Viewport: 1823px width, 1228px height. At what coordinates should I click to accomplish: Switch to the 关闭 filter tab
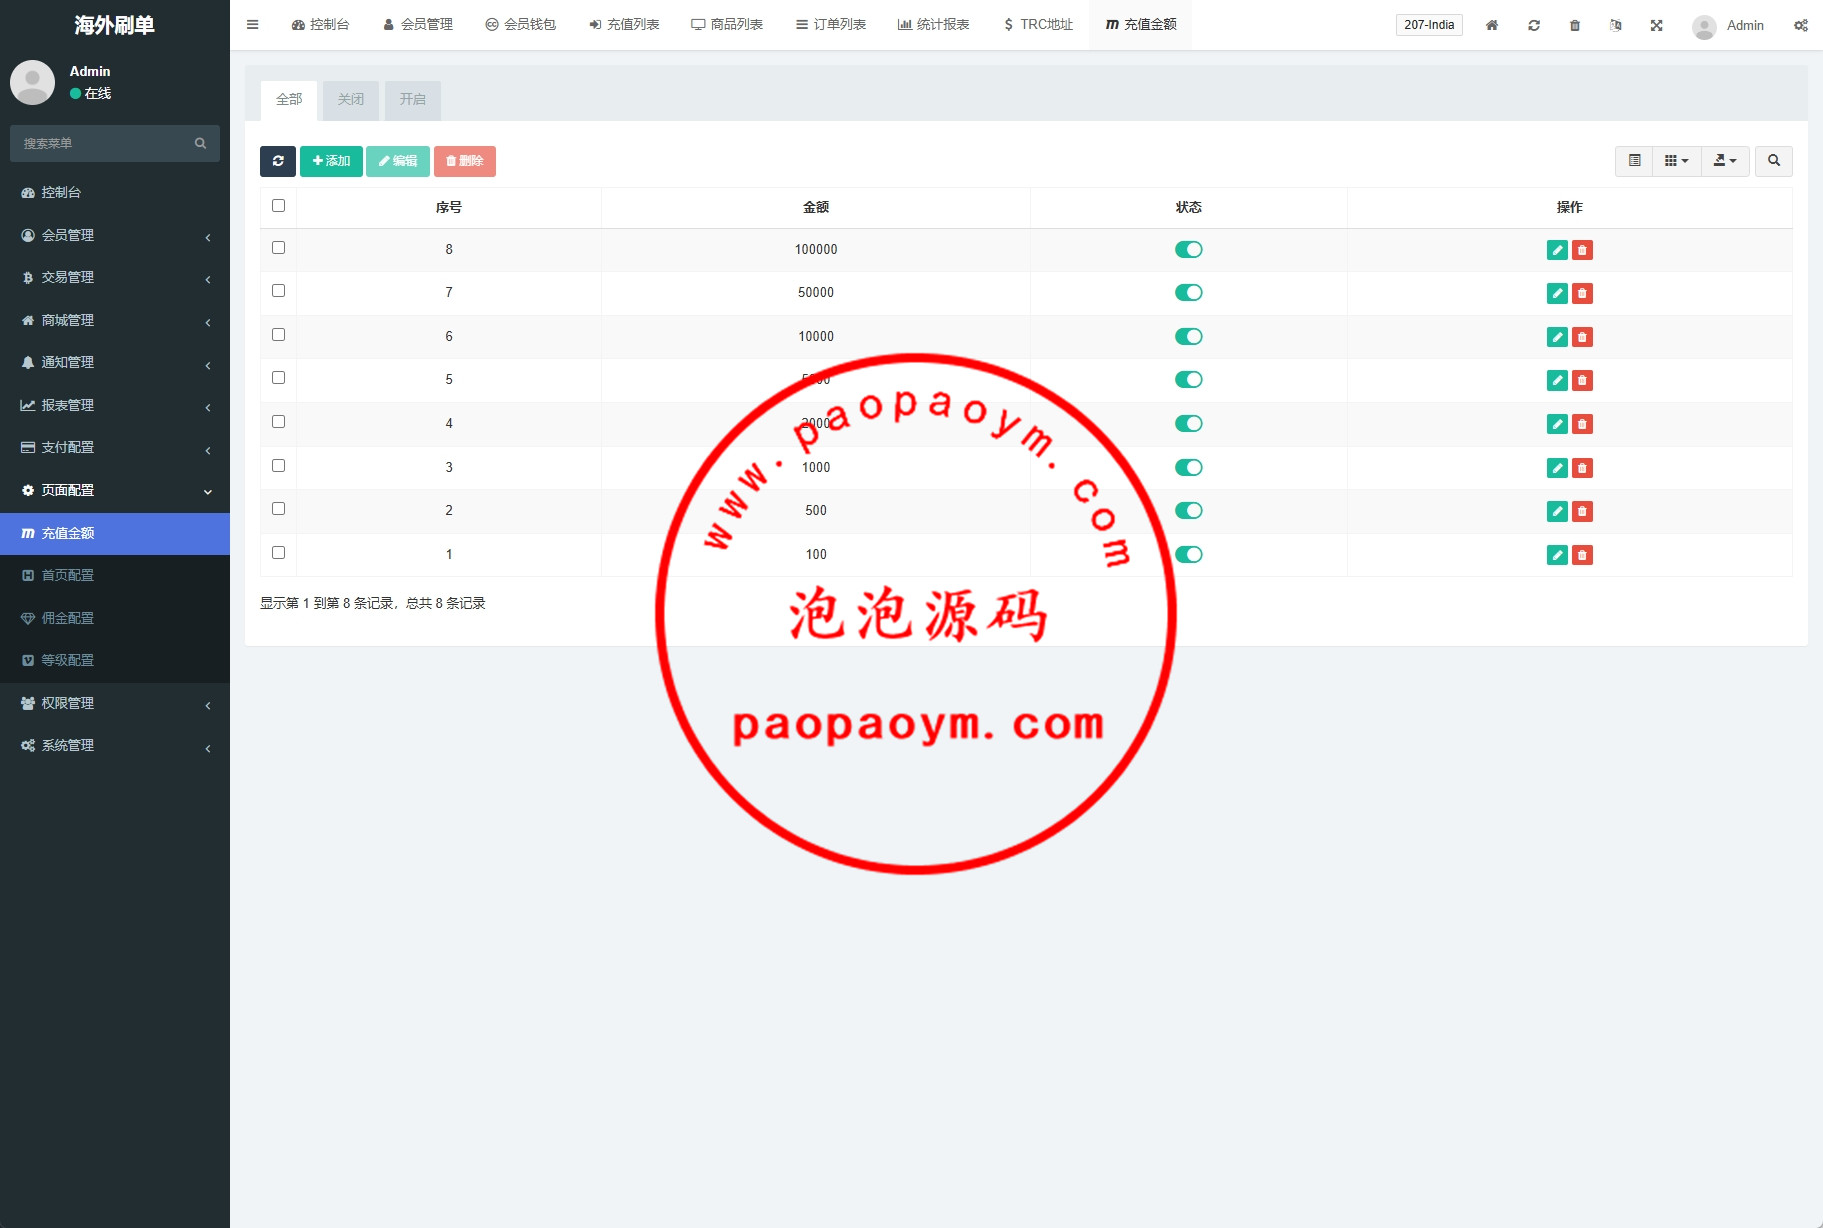point(351,100)
